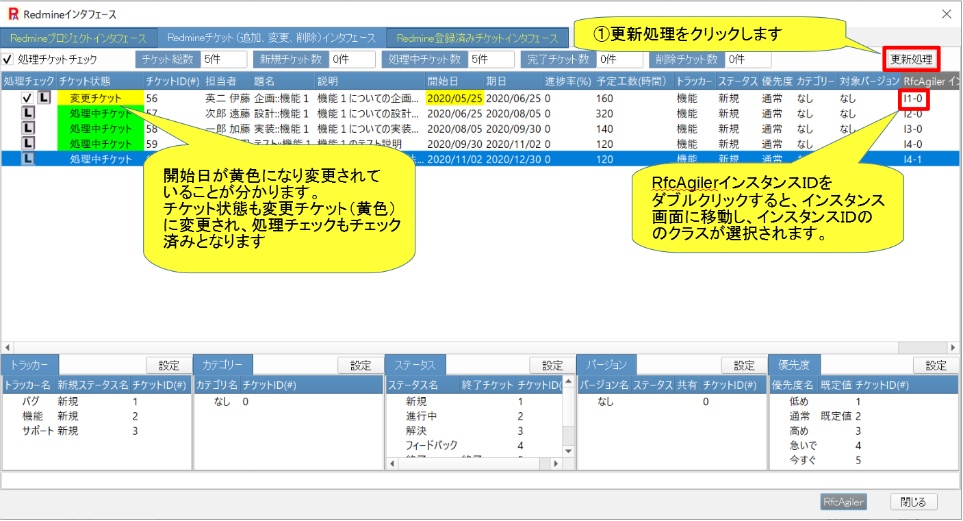963x521 pixels.
Task: Click the I4-1 instance ID in selected row
Action: [x=913, y=159]
